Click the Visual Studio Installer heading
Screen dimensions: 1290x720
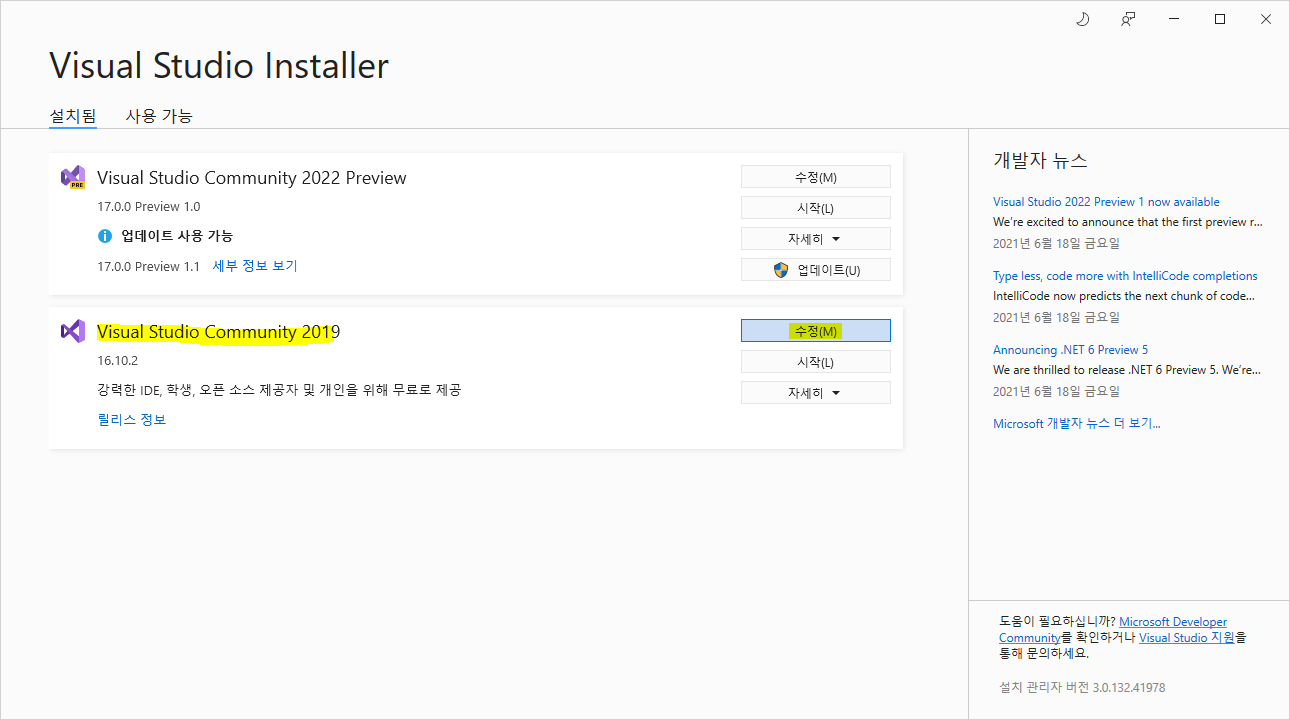click(219, 66)
